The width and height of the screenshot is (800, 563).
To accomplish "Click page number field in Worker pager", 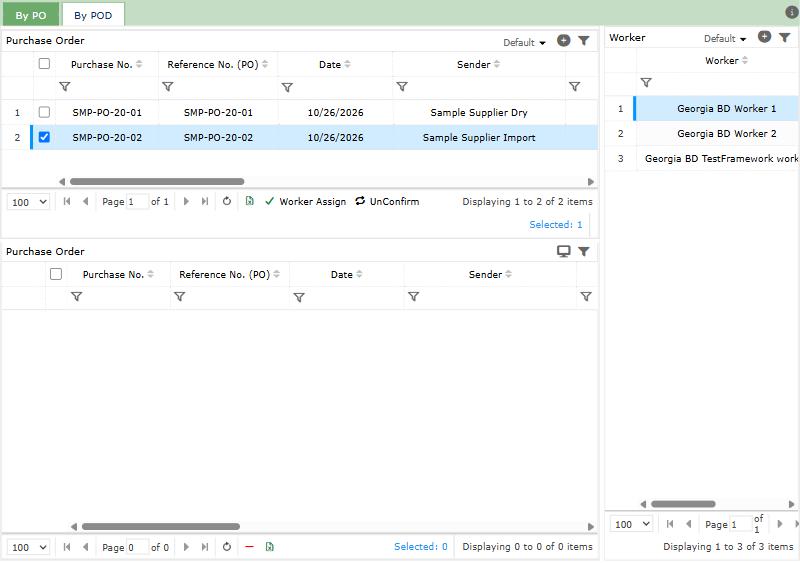I will pos(741,524).
